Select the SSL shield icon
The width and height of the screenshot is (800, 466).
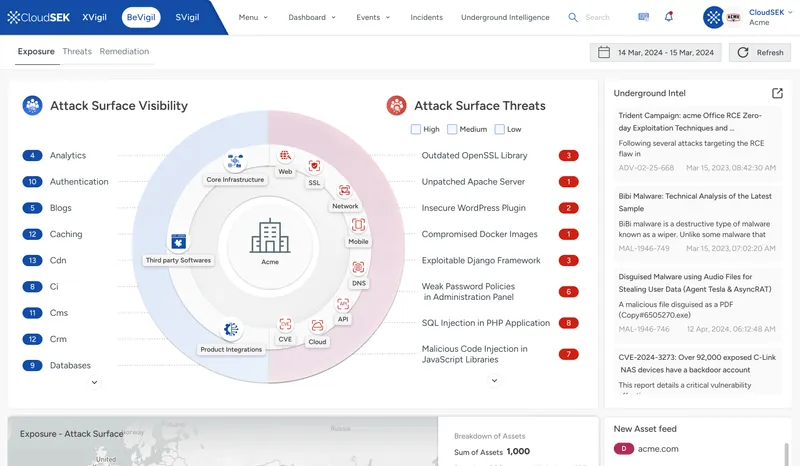click(314, 166)
